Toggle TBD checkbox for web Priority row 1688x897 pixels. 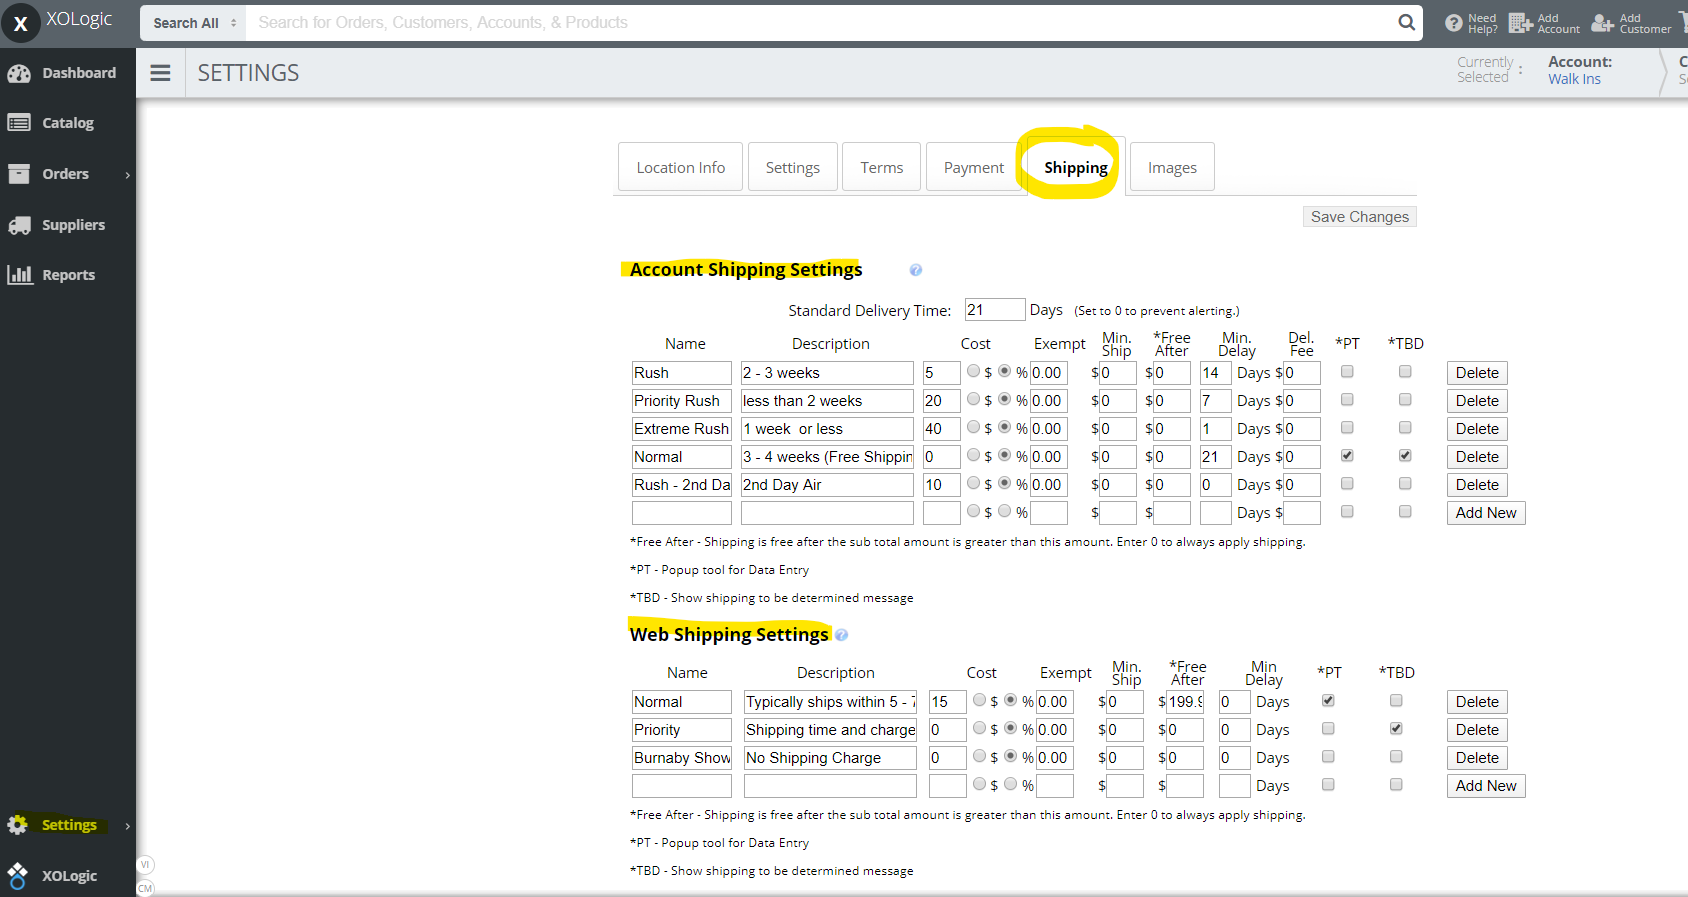[1396, 728]
